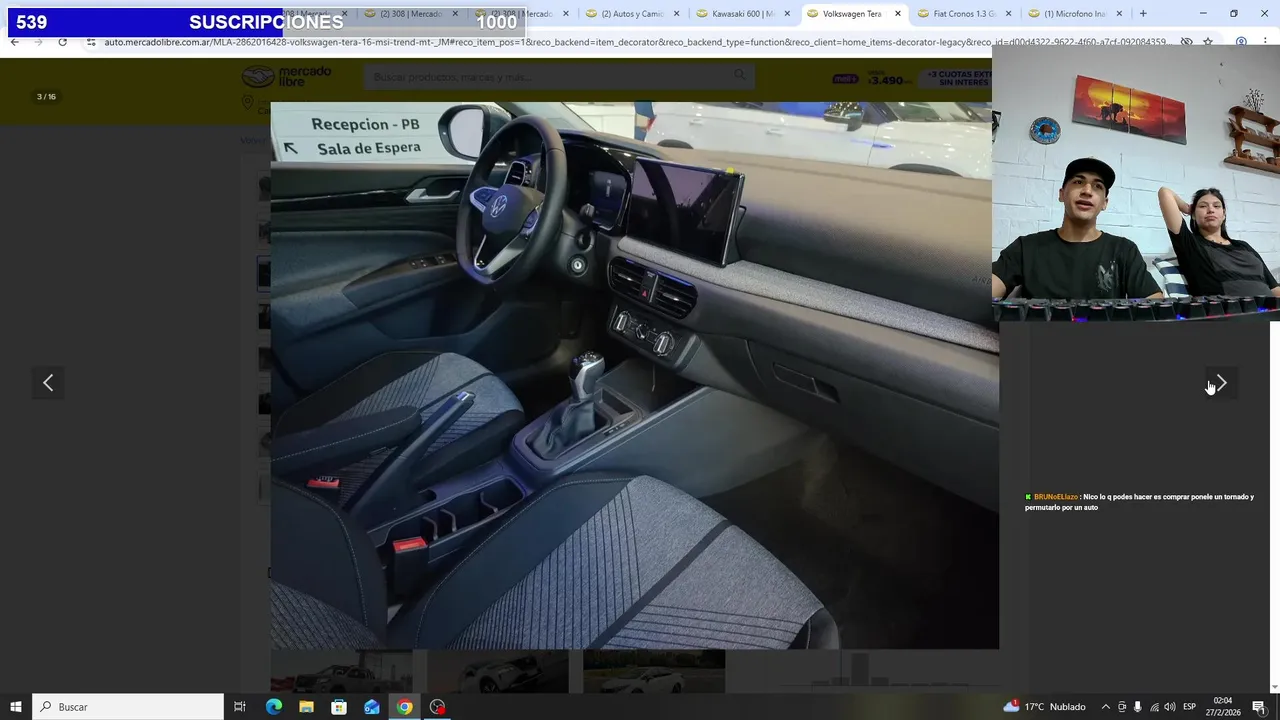The image size is (1280, 720).
Task: Expand the hidden system tray icons
Action: tap(1105, 707)
